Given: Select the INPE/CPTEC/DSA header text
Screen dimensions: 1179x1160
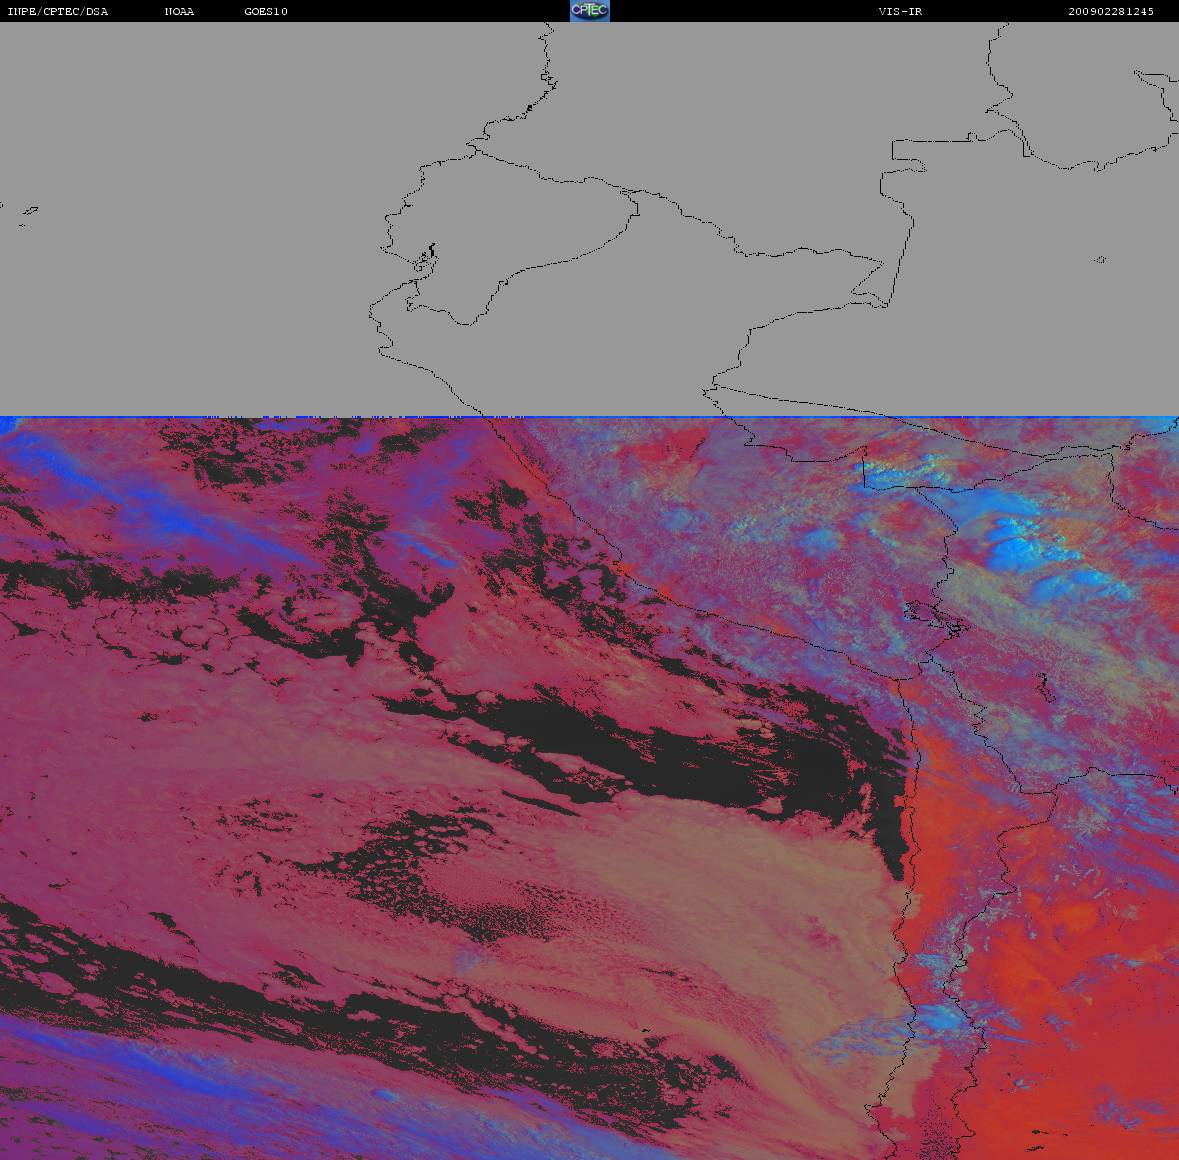Looking at the screenshot, I should 57,11.
